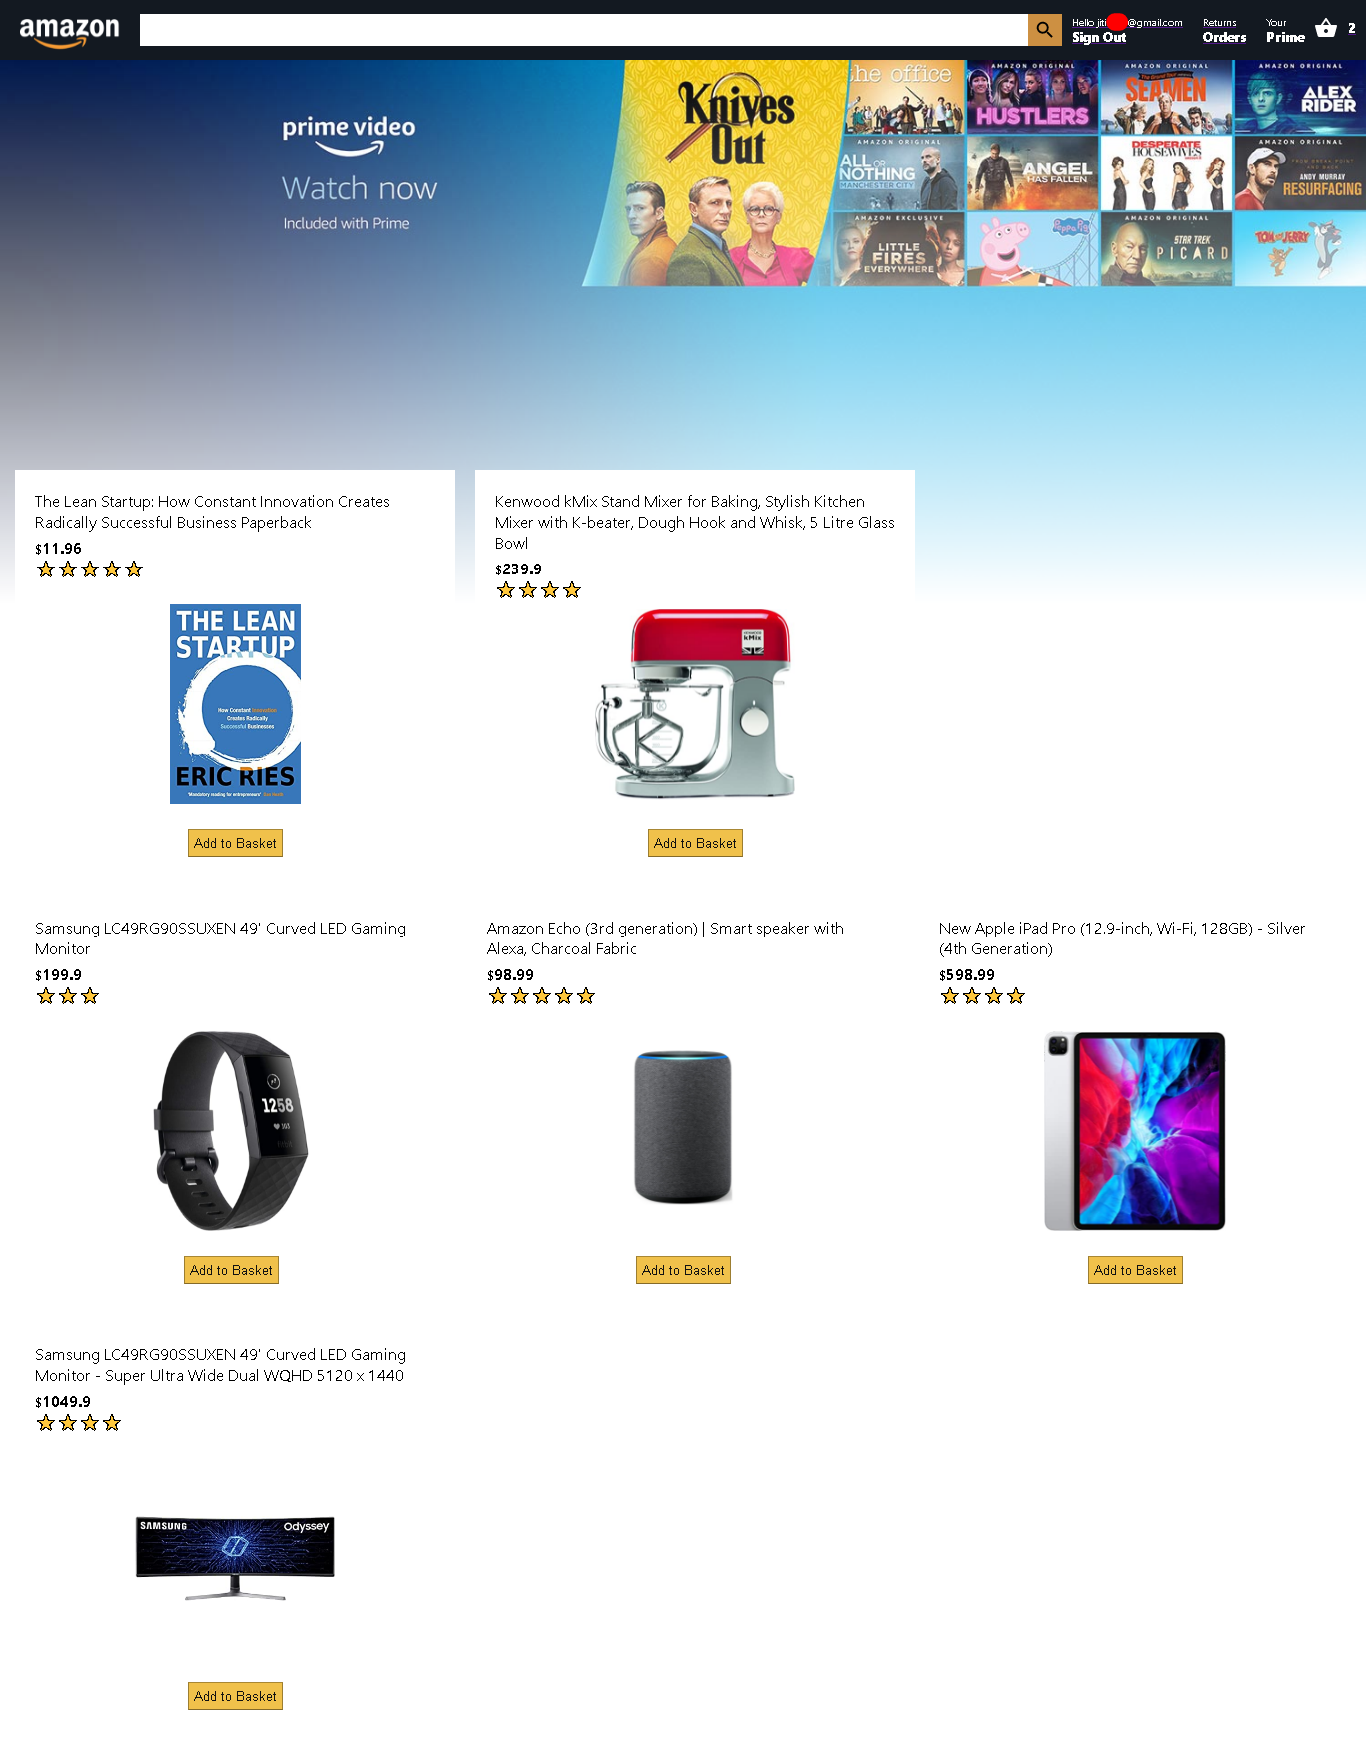Open Returns & Orders menu item
This screenshot has height=1744, width=1366.
coord(1224,30)
